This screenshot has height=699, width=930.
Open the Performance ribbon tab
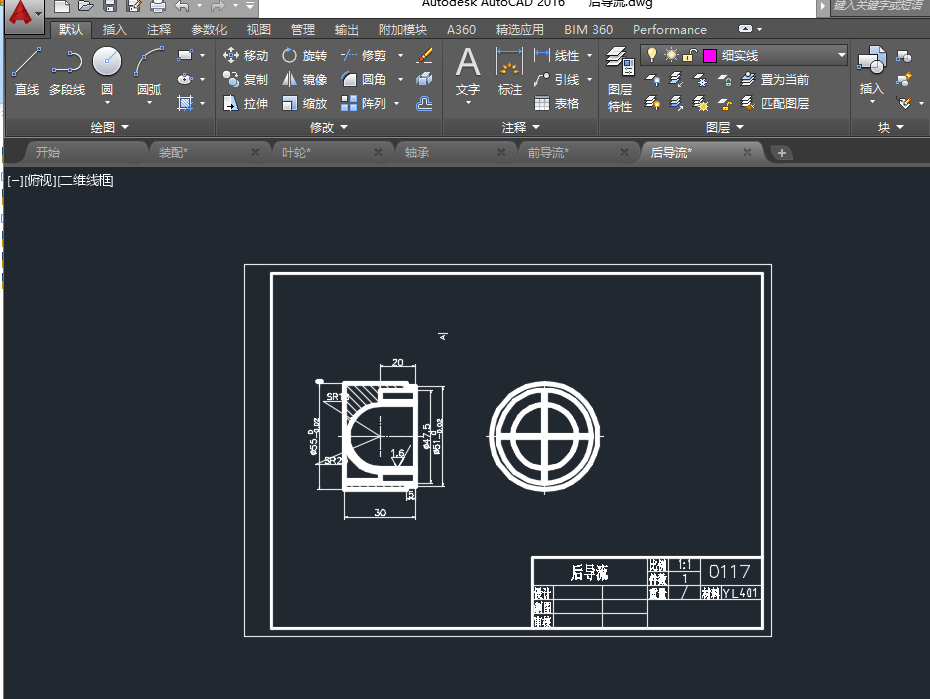point(670,30)
